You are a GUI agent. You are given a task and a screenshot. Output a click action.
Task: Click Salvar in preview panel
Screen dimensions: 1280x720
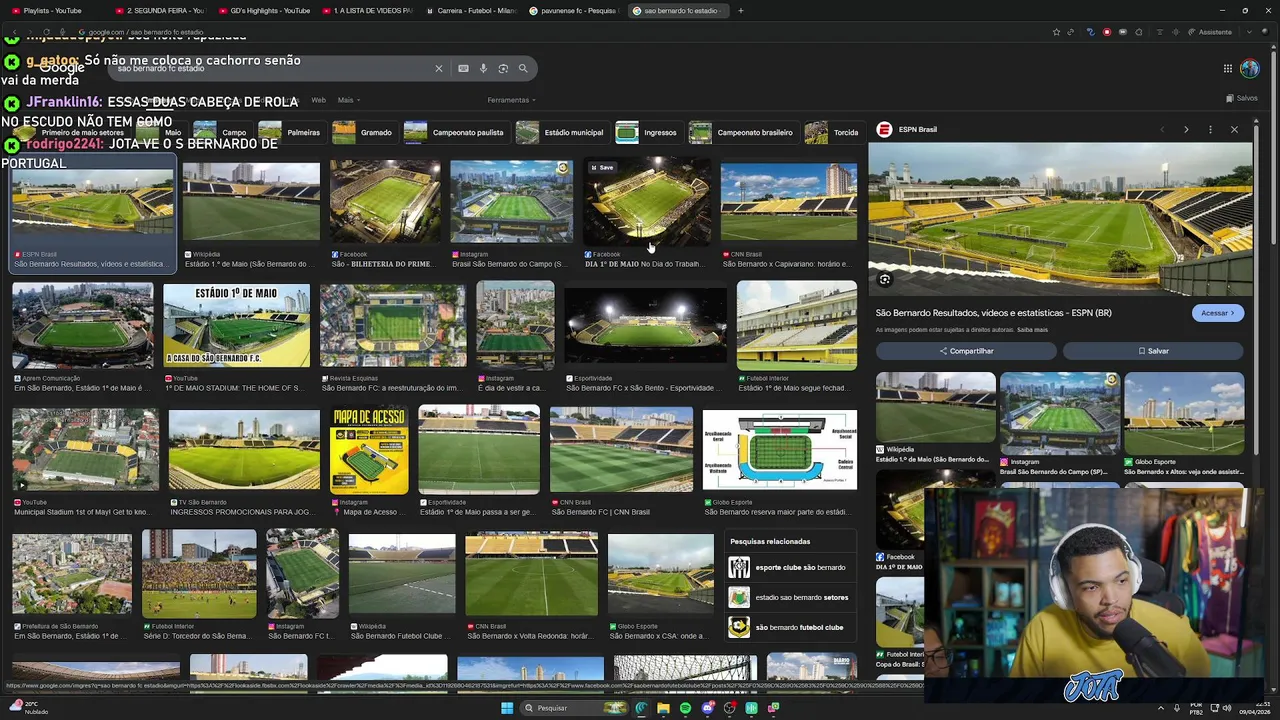(1153, 351)
